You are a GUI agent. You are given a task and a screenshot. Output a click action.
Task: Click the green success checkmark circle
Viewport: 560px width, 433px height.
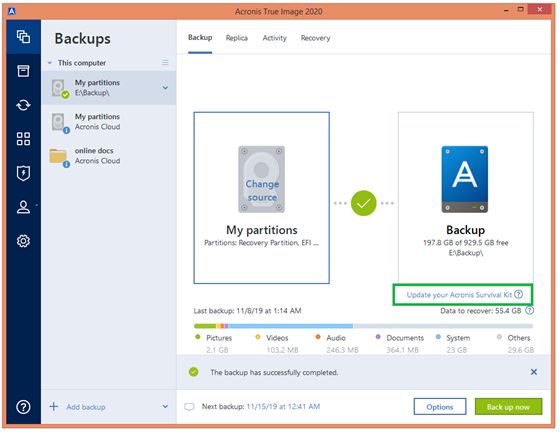[363, 203]
